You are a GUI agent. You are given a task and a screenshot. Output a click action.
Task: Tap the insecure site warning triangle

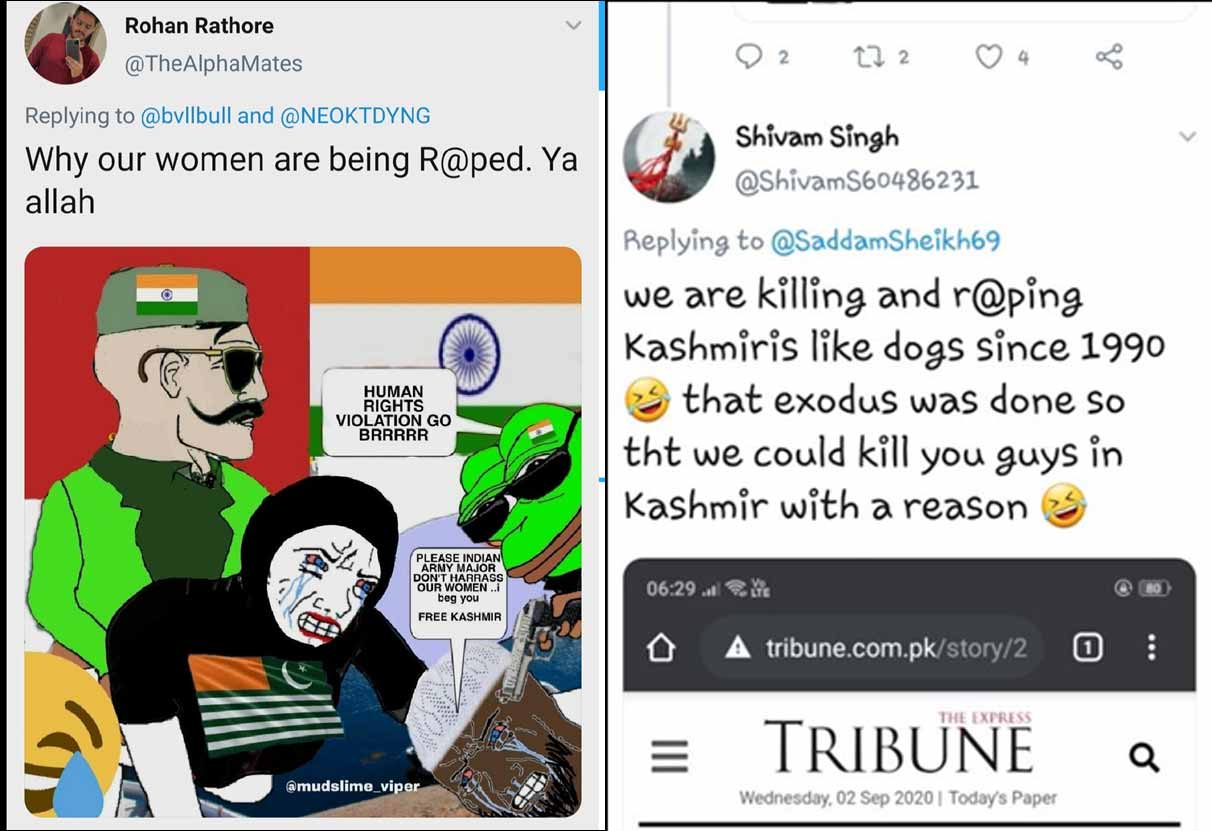[x=738, y=648]
